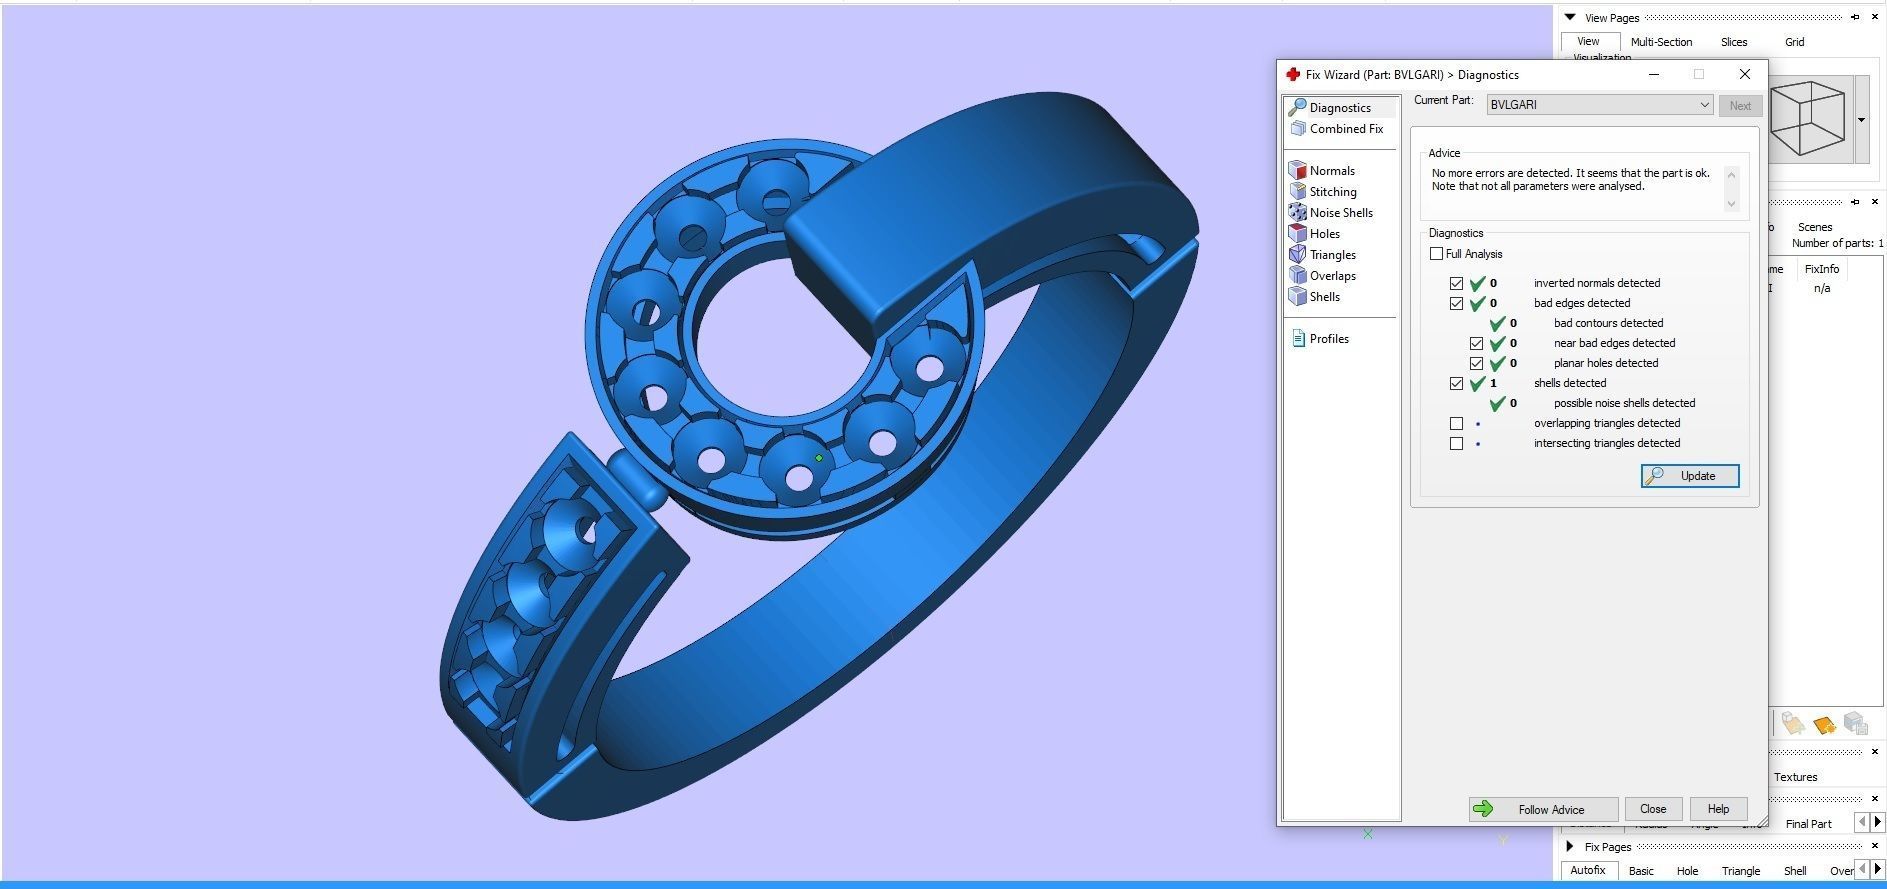Open the Textures tab

tap(1796, 777)
